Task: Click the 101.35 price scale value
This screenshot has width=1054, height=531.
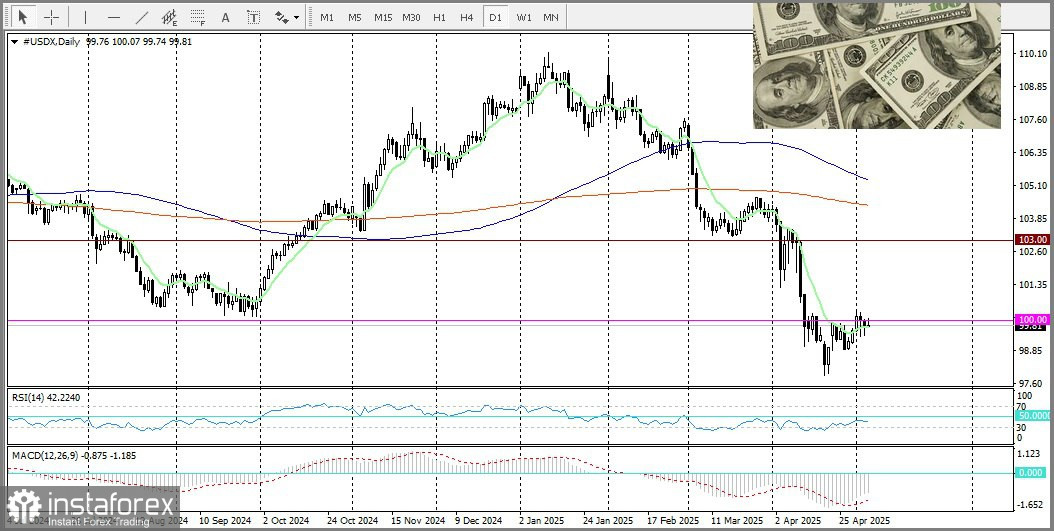Action: point(1034,284)
